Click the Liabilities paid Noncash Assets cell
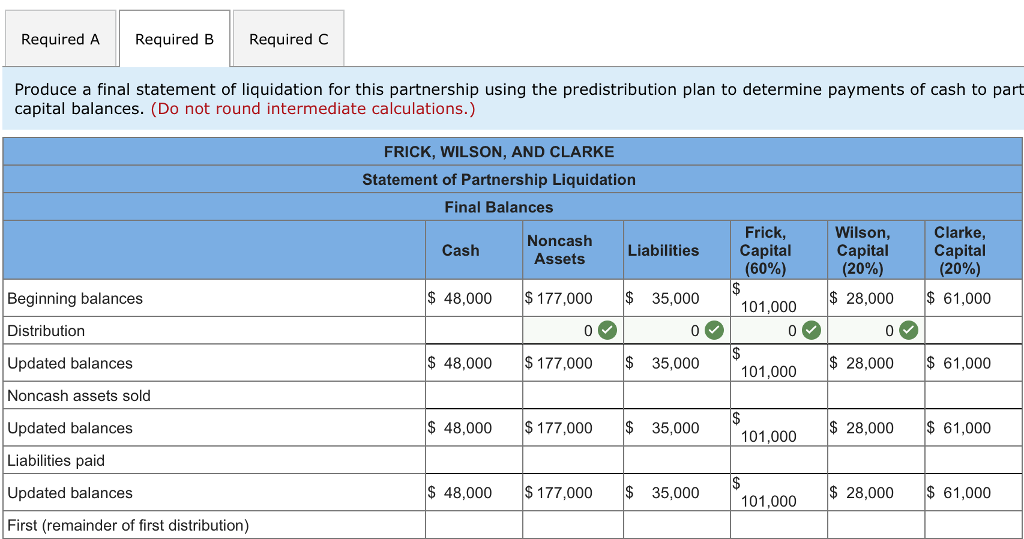Viewport: 1024px width, 539px height. pyautogui.click(x=573, y=460)
